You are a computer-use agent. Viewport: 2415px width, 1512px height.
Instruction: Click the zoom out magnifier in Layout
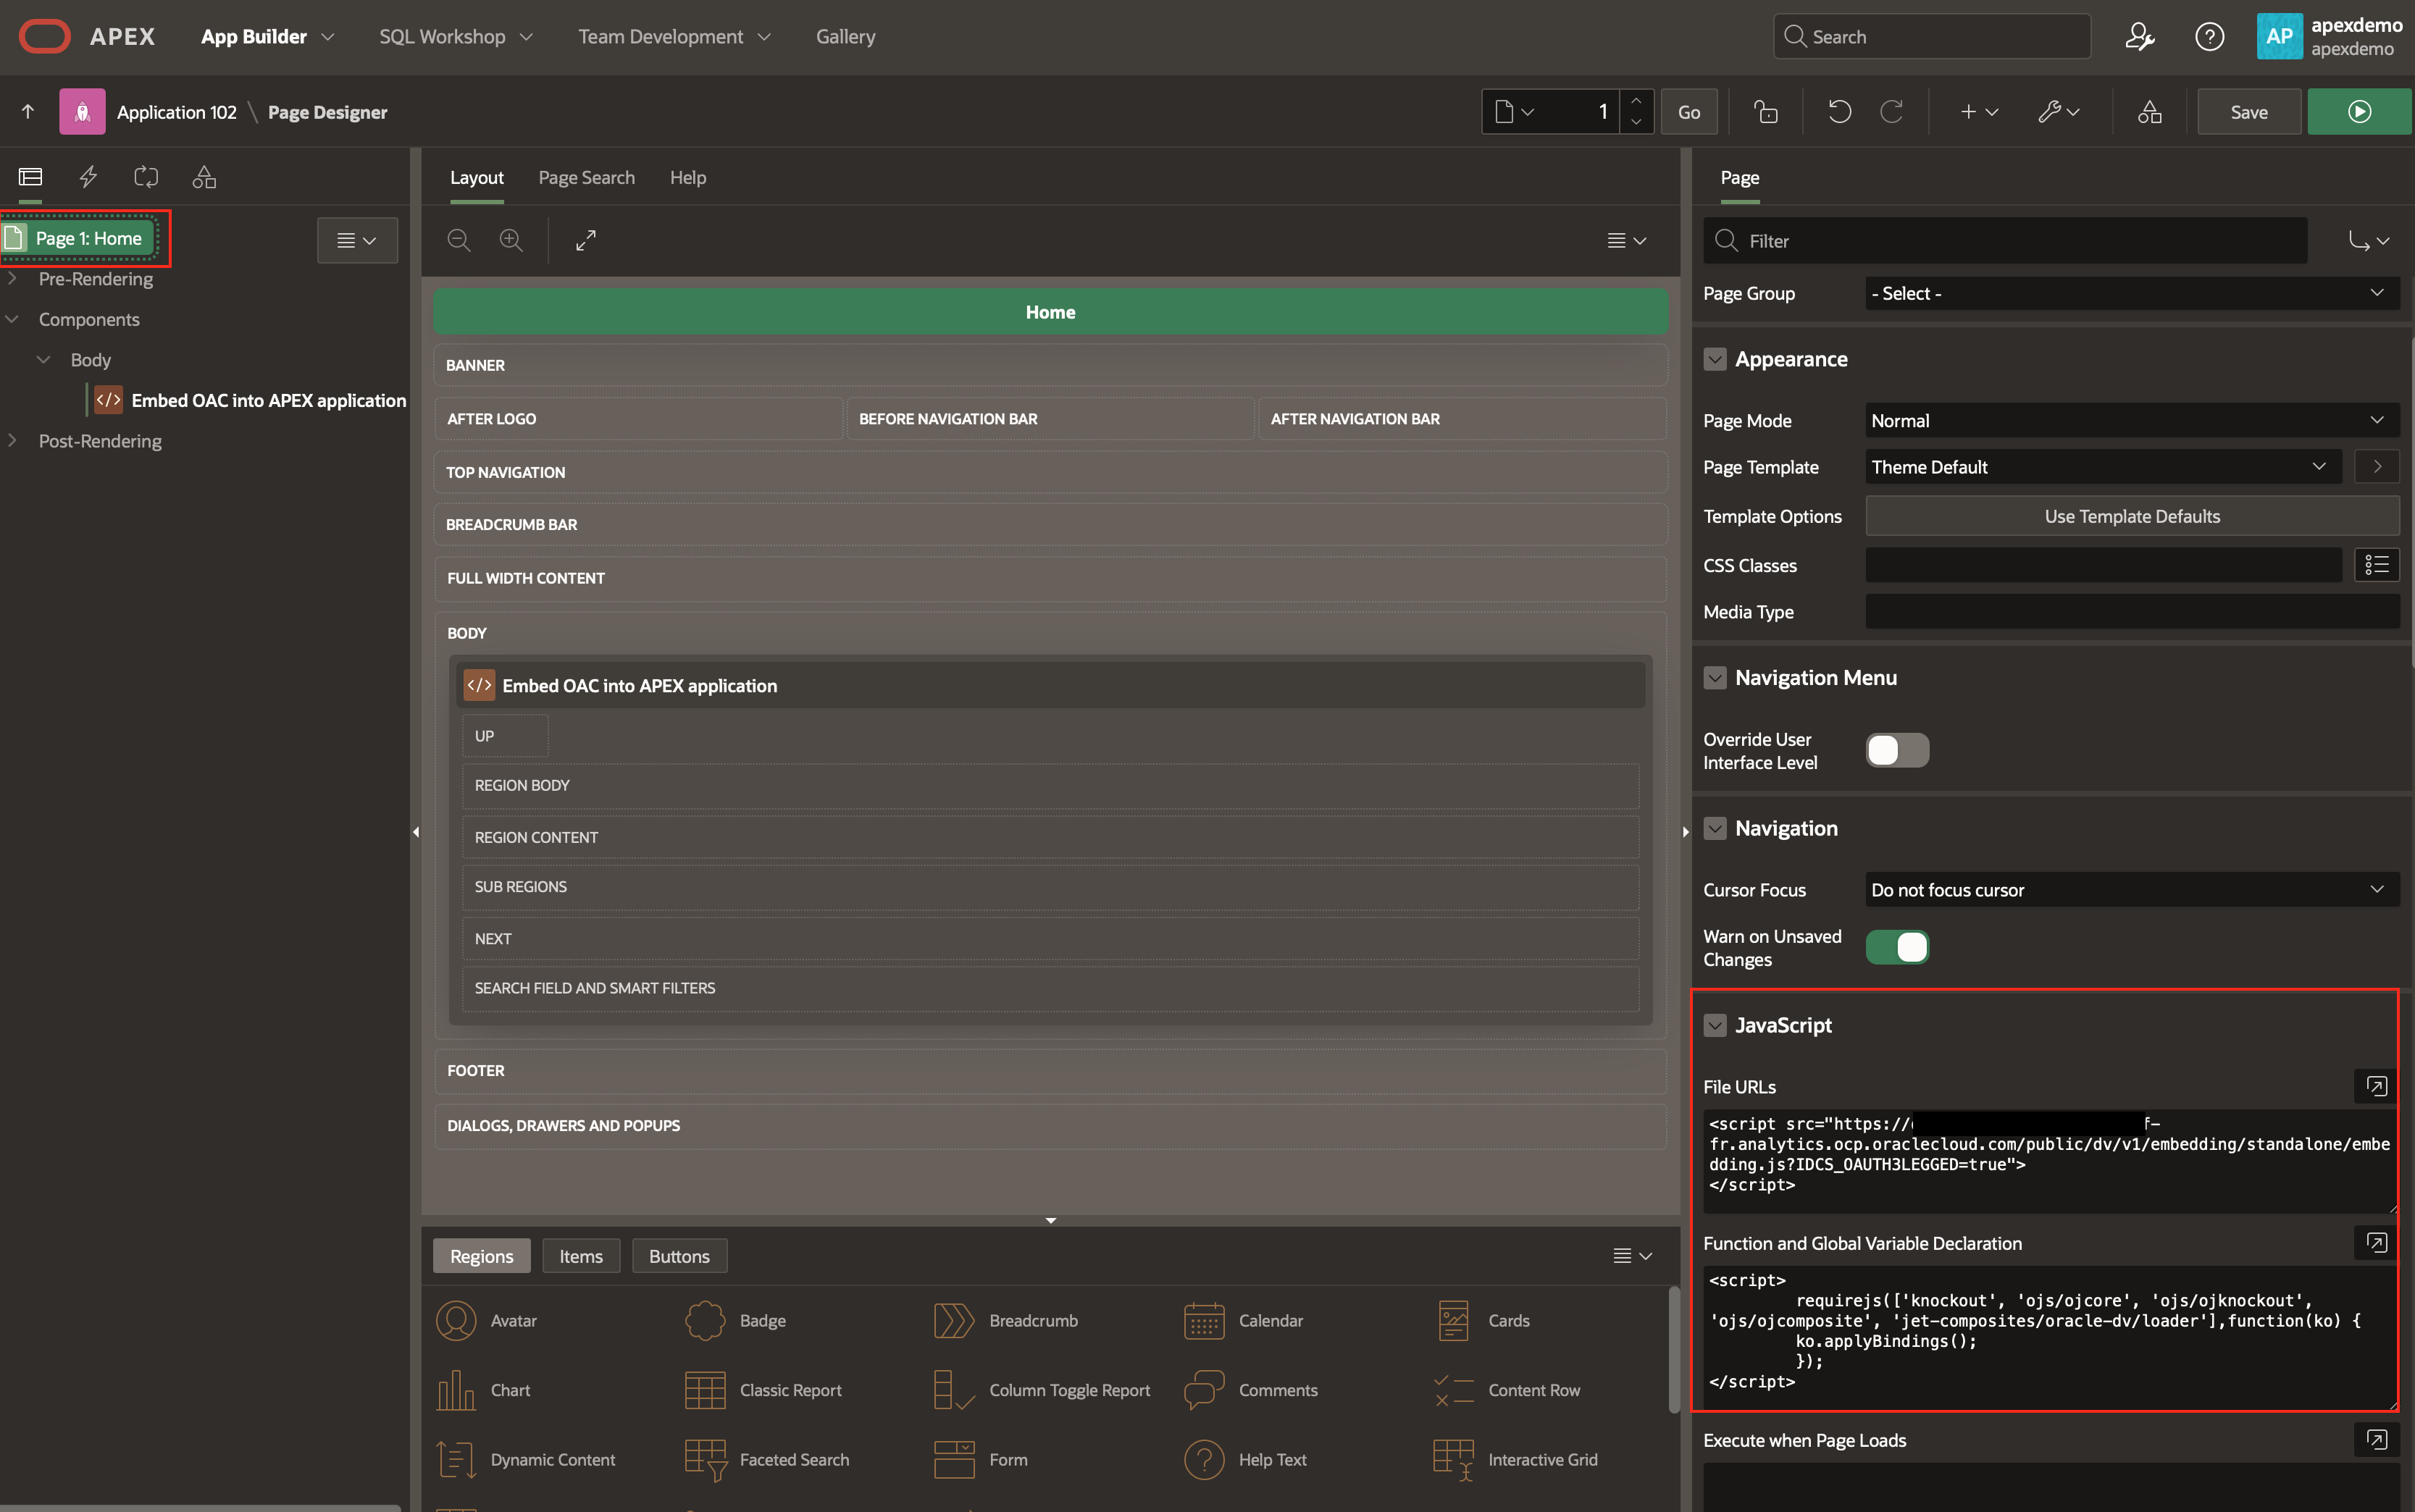[459, 240]
